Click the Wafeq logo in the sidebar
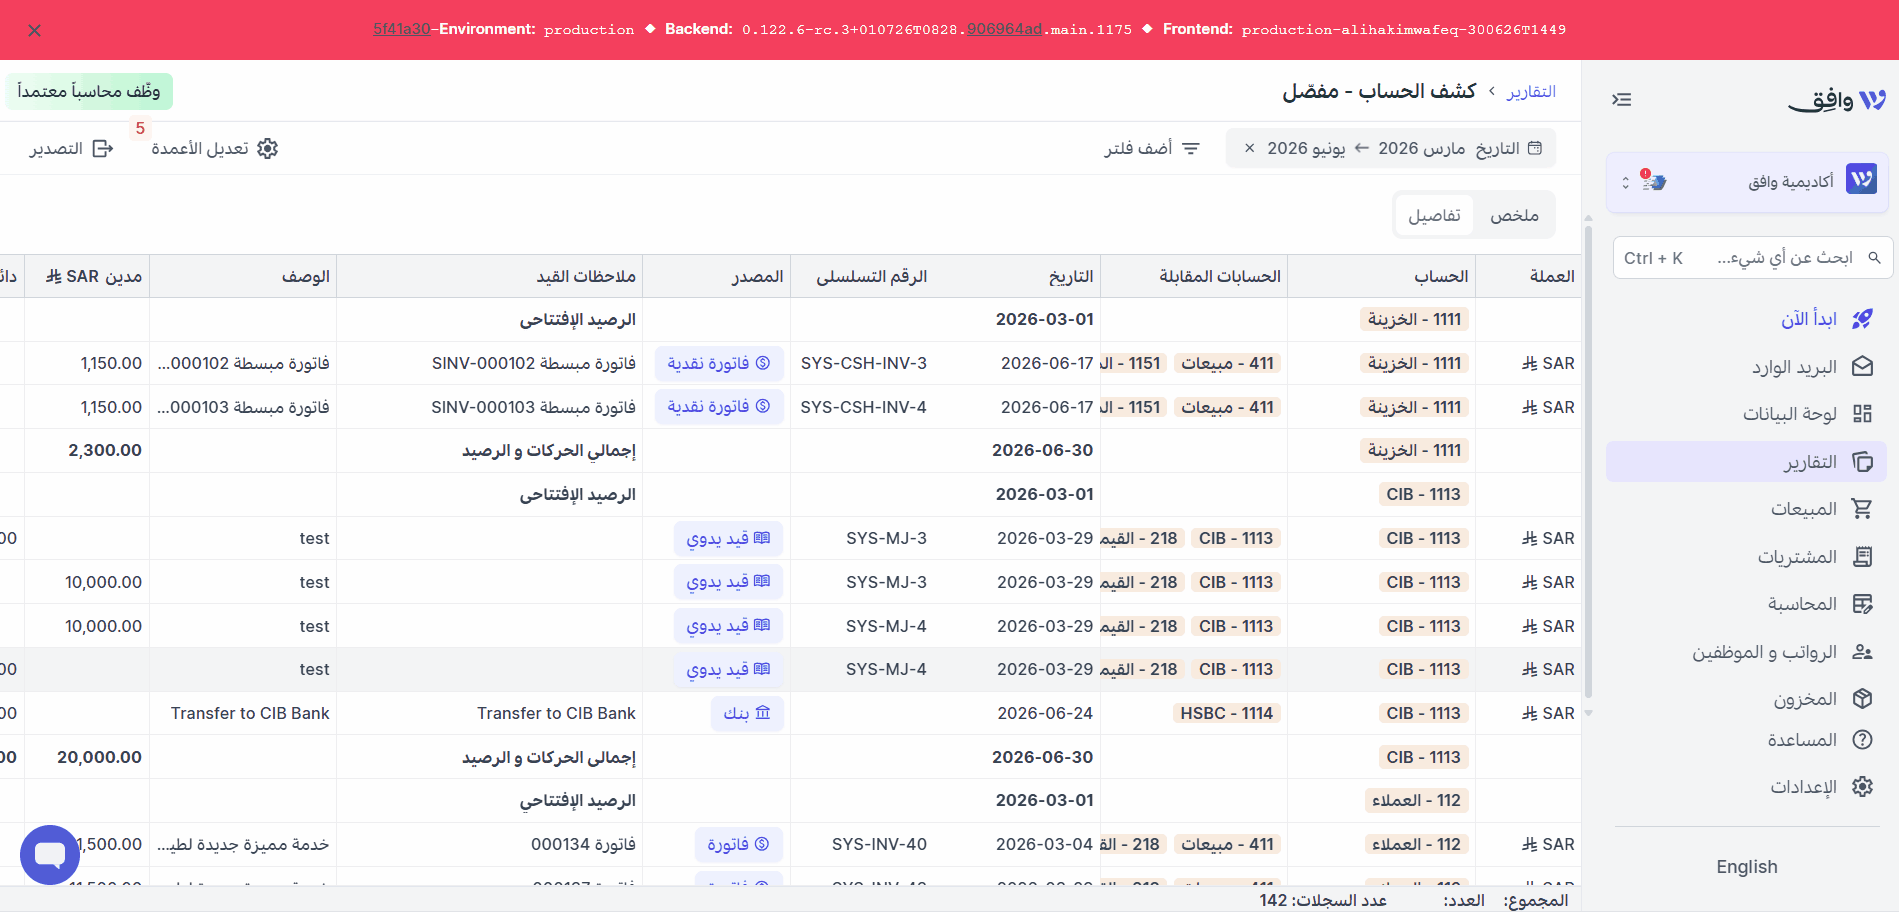This screenshot has height=912, width=1899. tap(1837, 99)
